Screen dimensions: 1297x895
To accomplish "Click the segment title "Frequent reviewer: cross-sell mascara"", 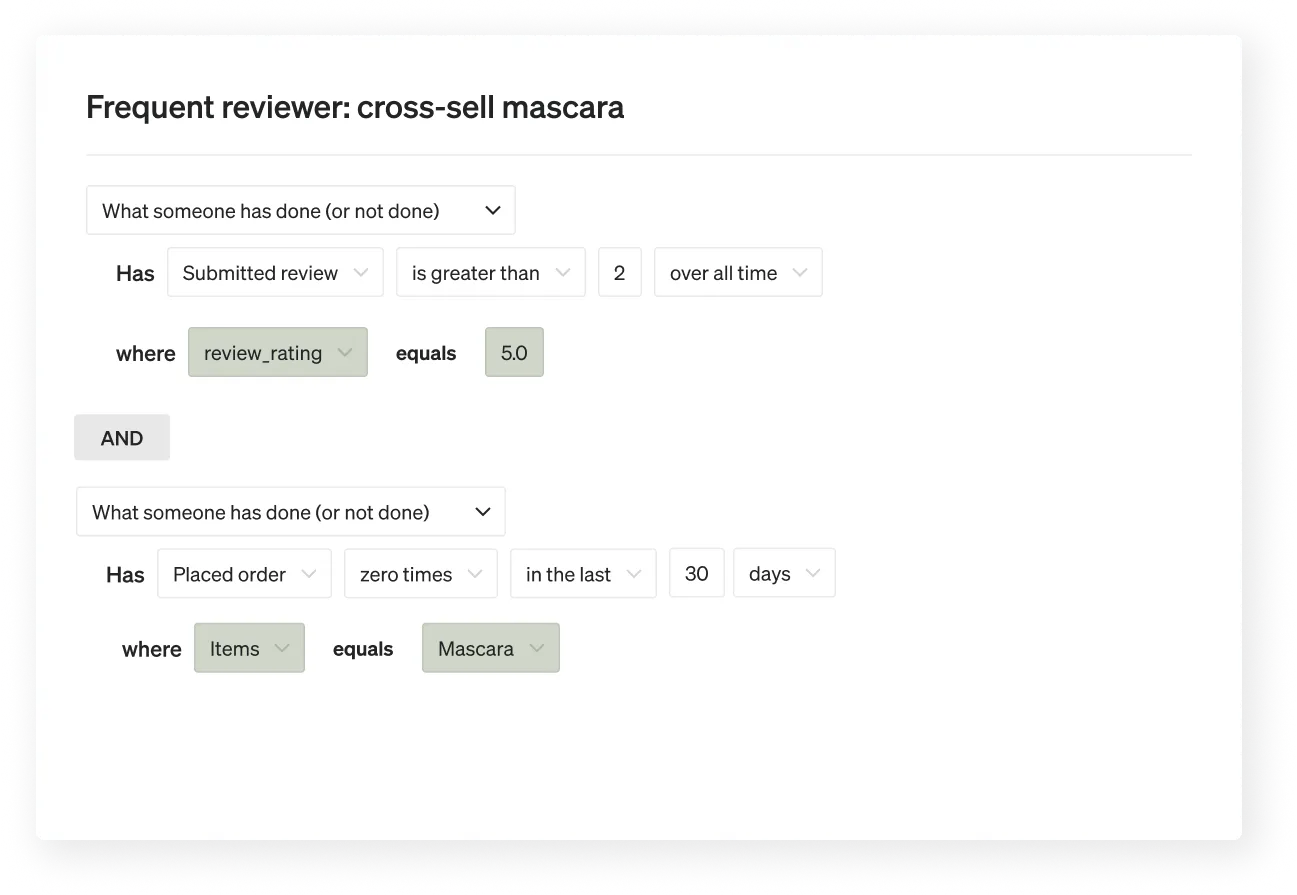I will (355, 107).
